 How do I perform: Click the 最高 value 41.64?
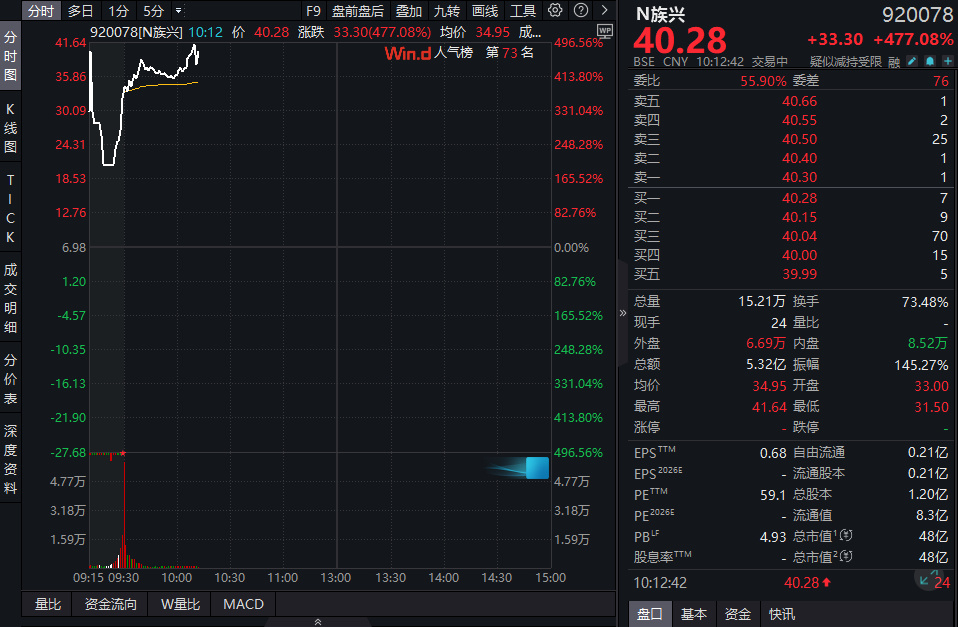click(769, 406)
